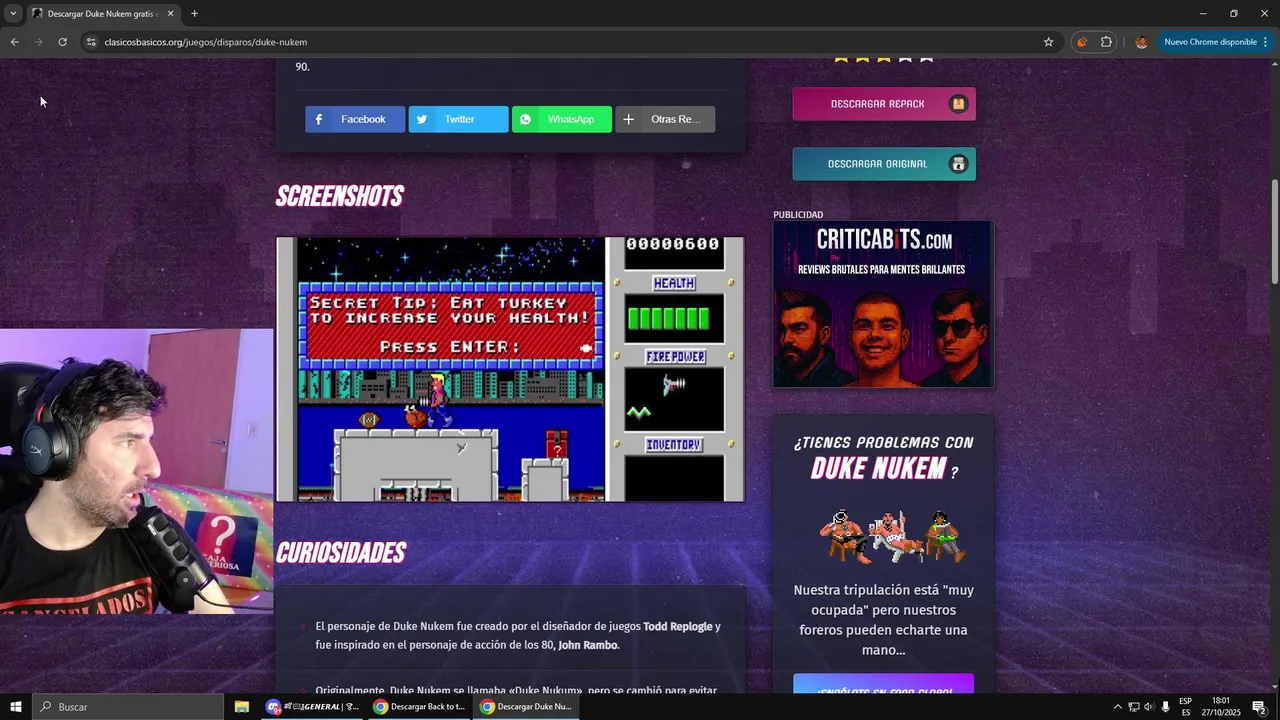
Task: Open the Duke Nukem gameplay screenshot
Action: pyautogui.click(x=510, y=369)
